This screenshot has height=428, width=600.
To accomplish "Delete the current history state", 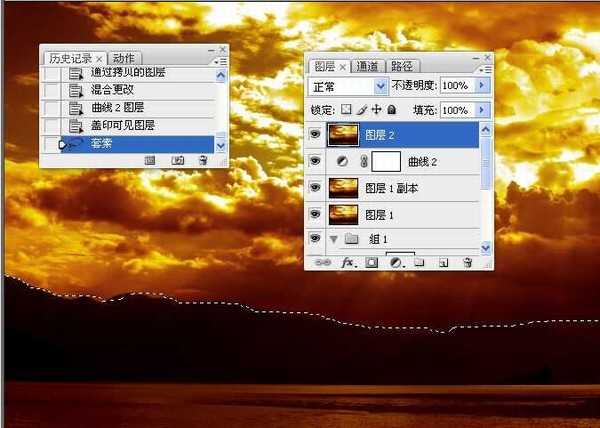I will click(x=204, y=160).
